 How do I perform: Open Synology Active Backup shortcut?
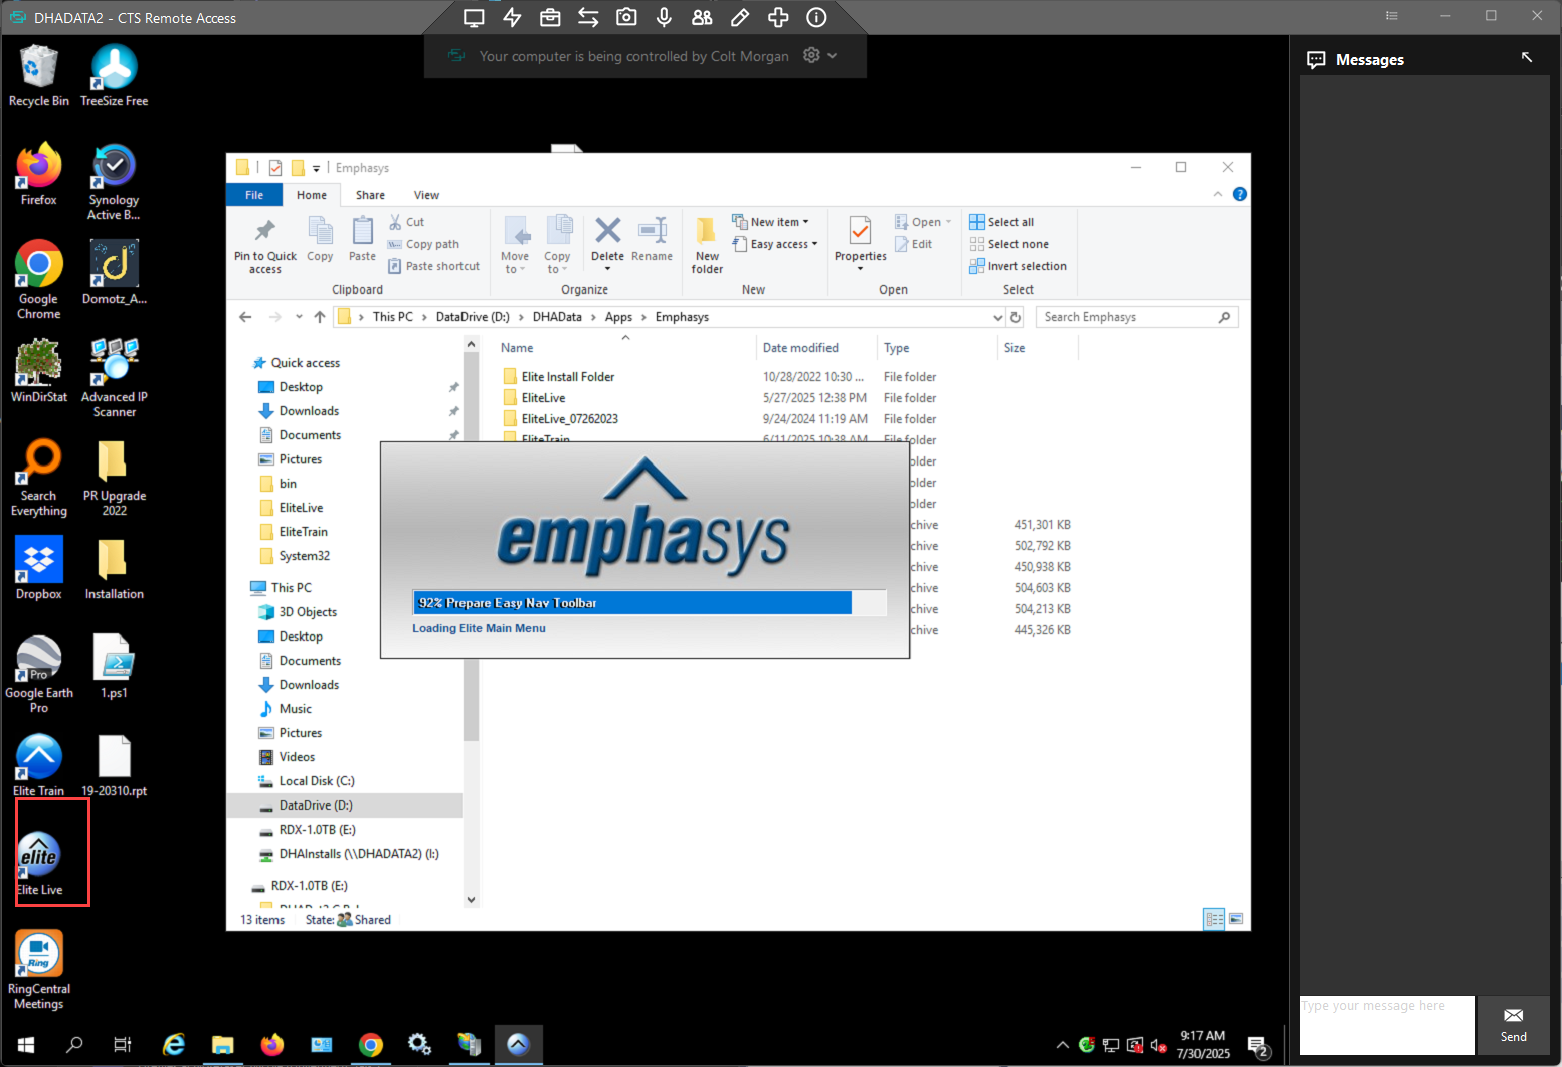click(x=114, y=182)
